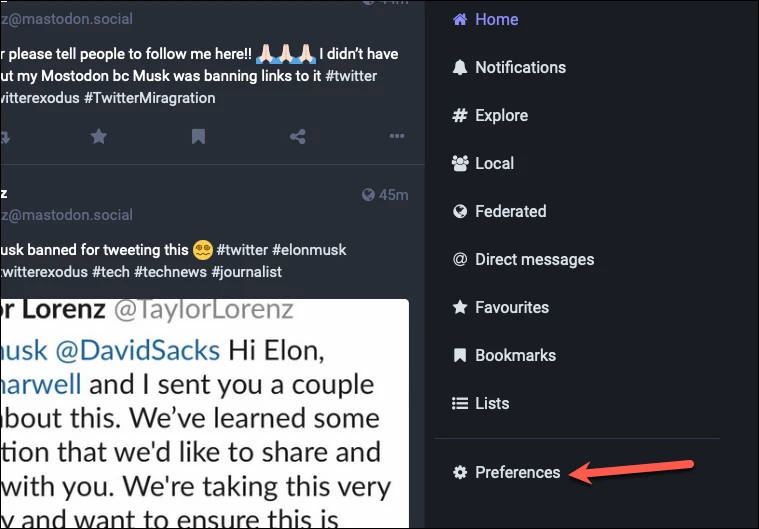
Task: Open the Local timeline
Action: tap(483, 163)
